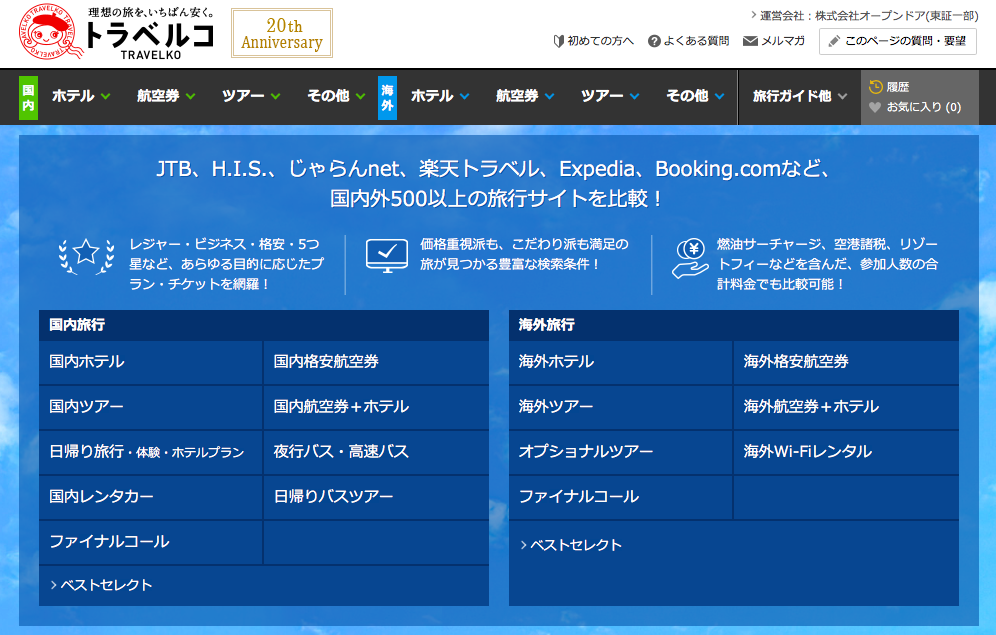The height and width of the screenshot is (635, 996).
Task: Click the history clock icon
Action: 875,87
